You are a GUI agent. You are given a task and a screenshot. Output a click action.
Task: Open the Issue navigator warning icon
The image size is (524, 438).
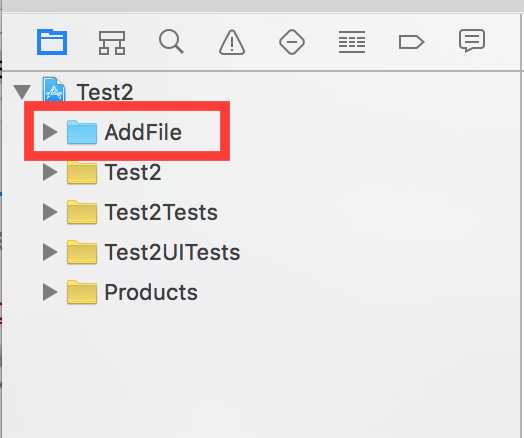(232, 42)
